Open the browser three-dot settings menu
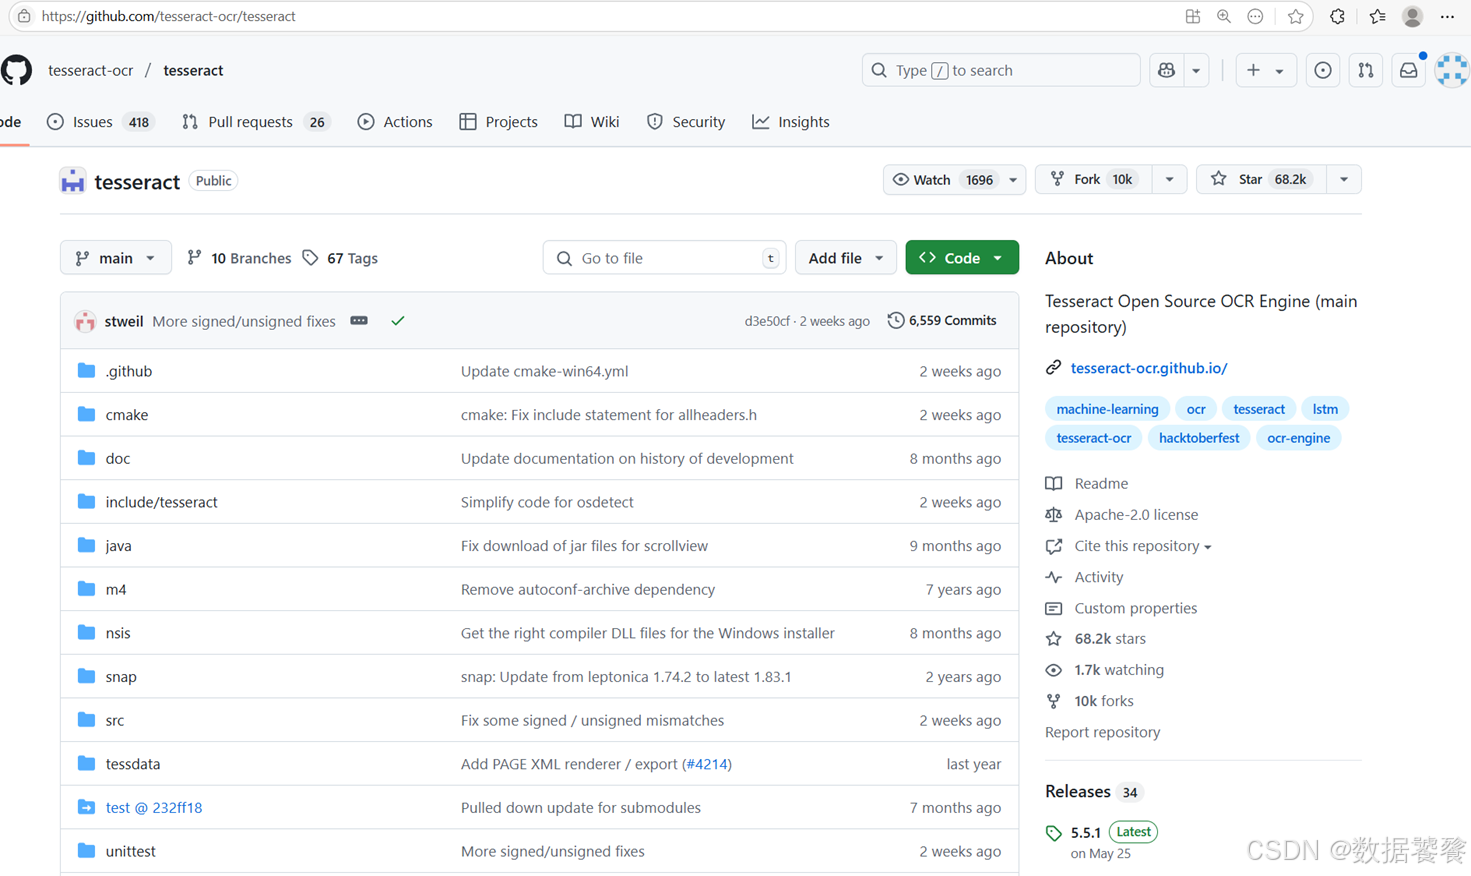 pos(1447,16)
